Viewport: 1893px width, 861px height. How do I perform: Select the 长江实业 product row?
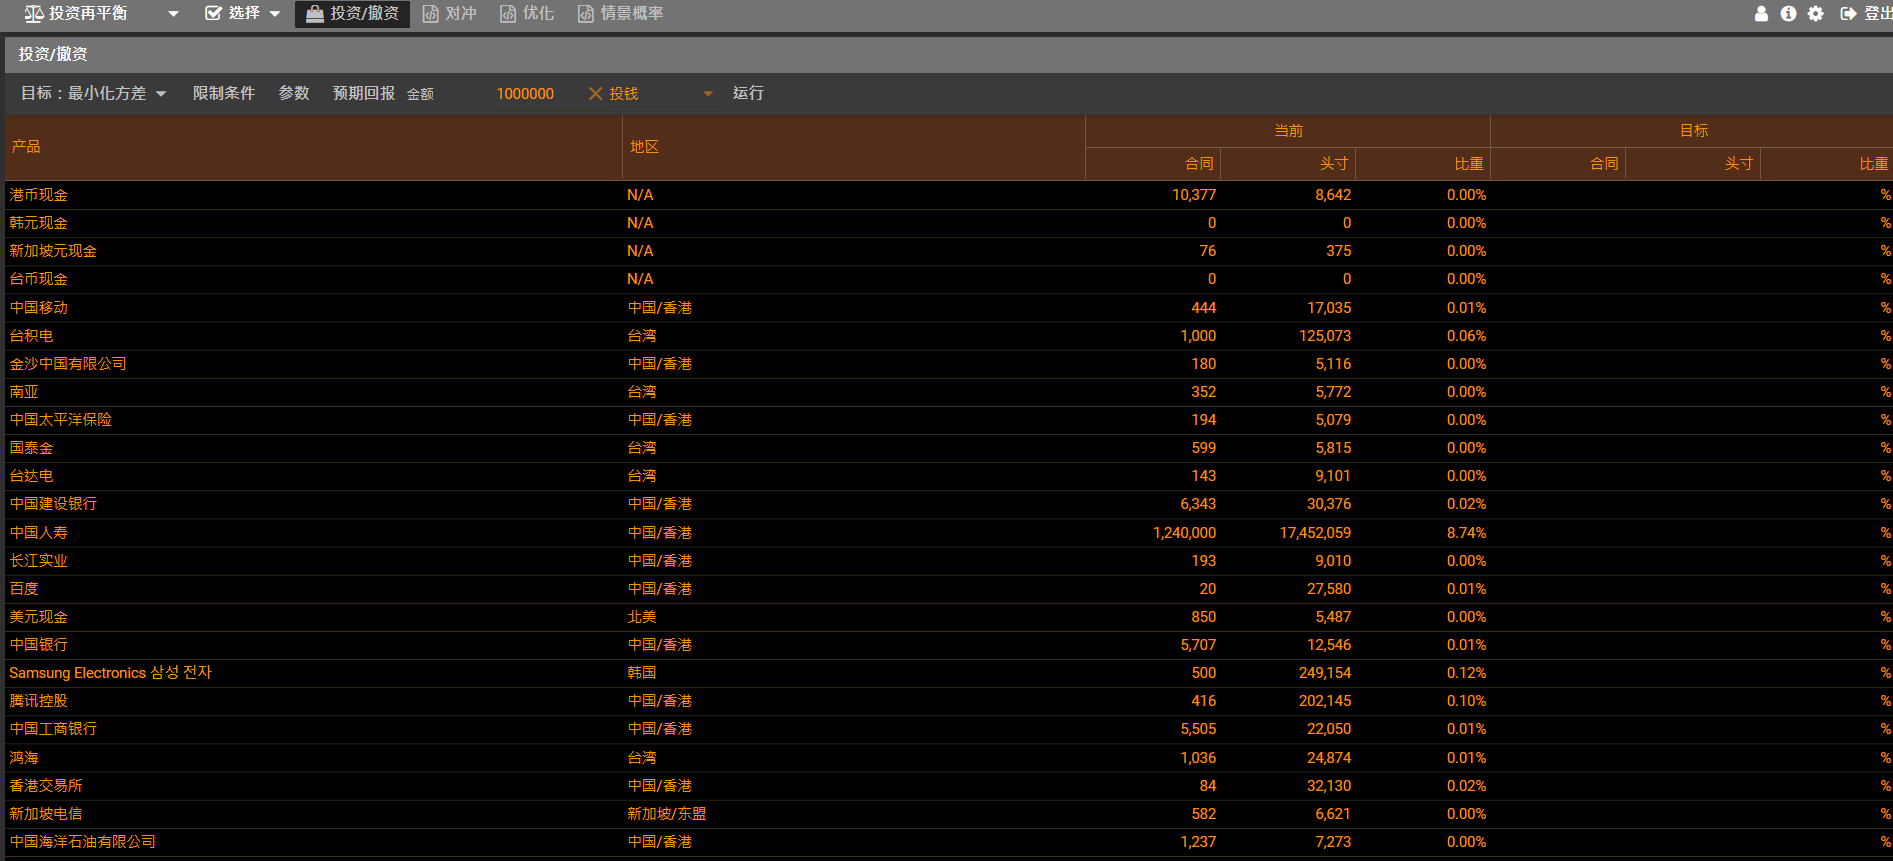(949, 561)
